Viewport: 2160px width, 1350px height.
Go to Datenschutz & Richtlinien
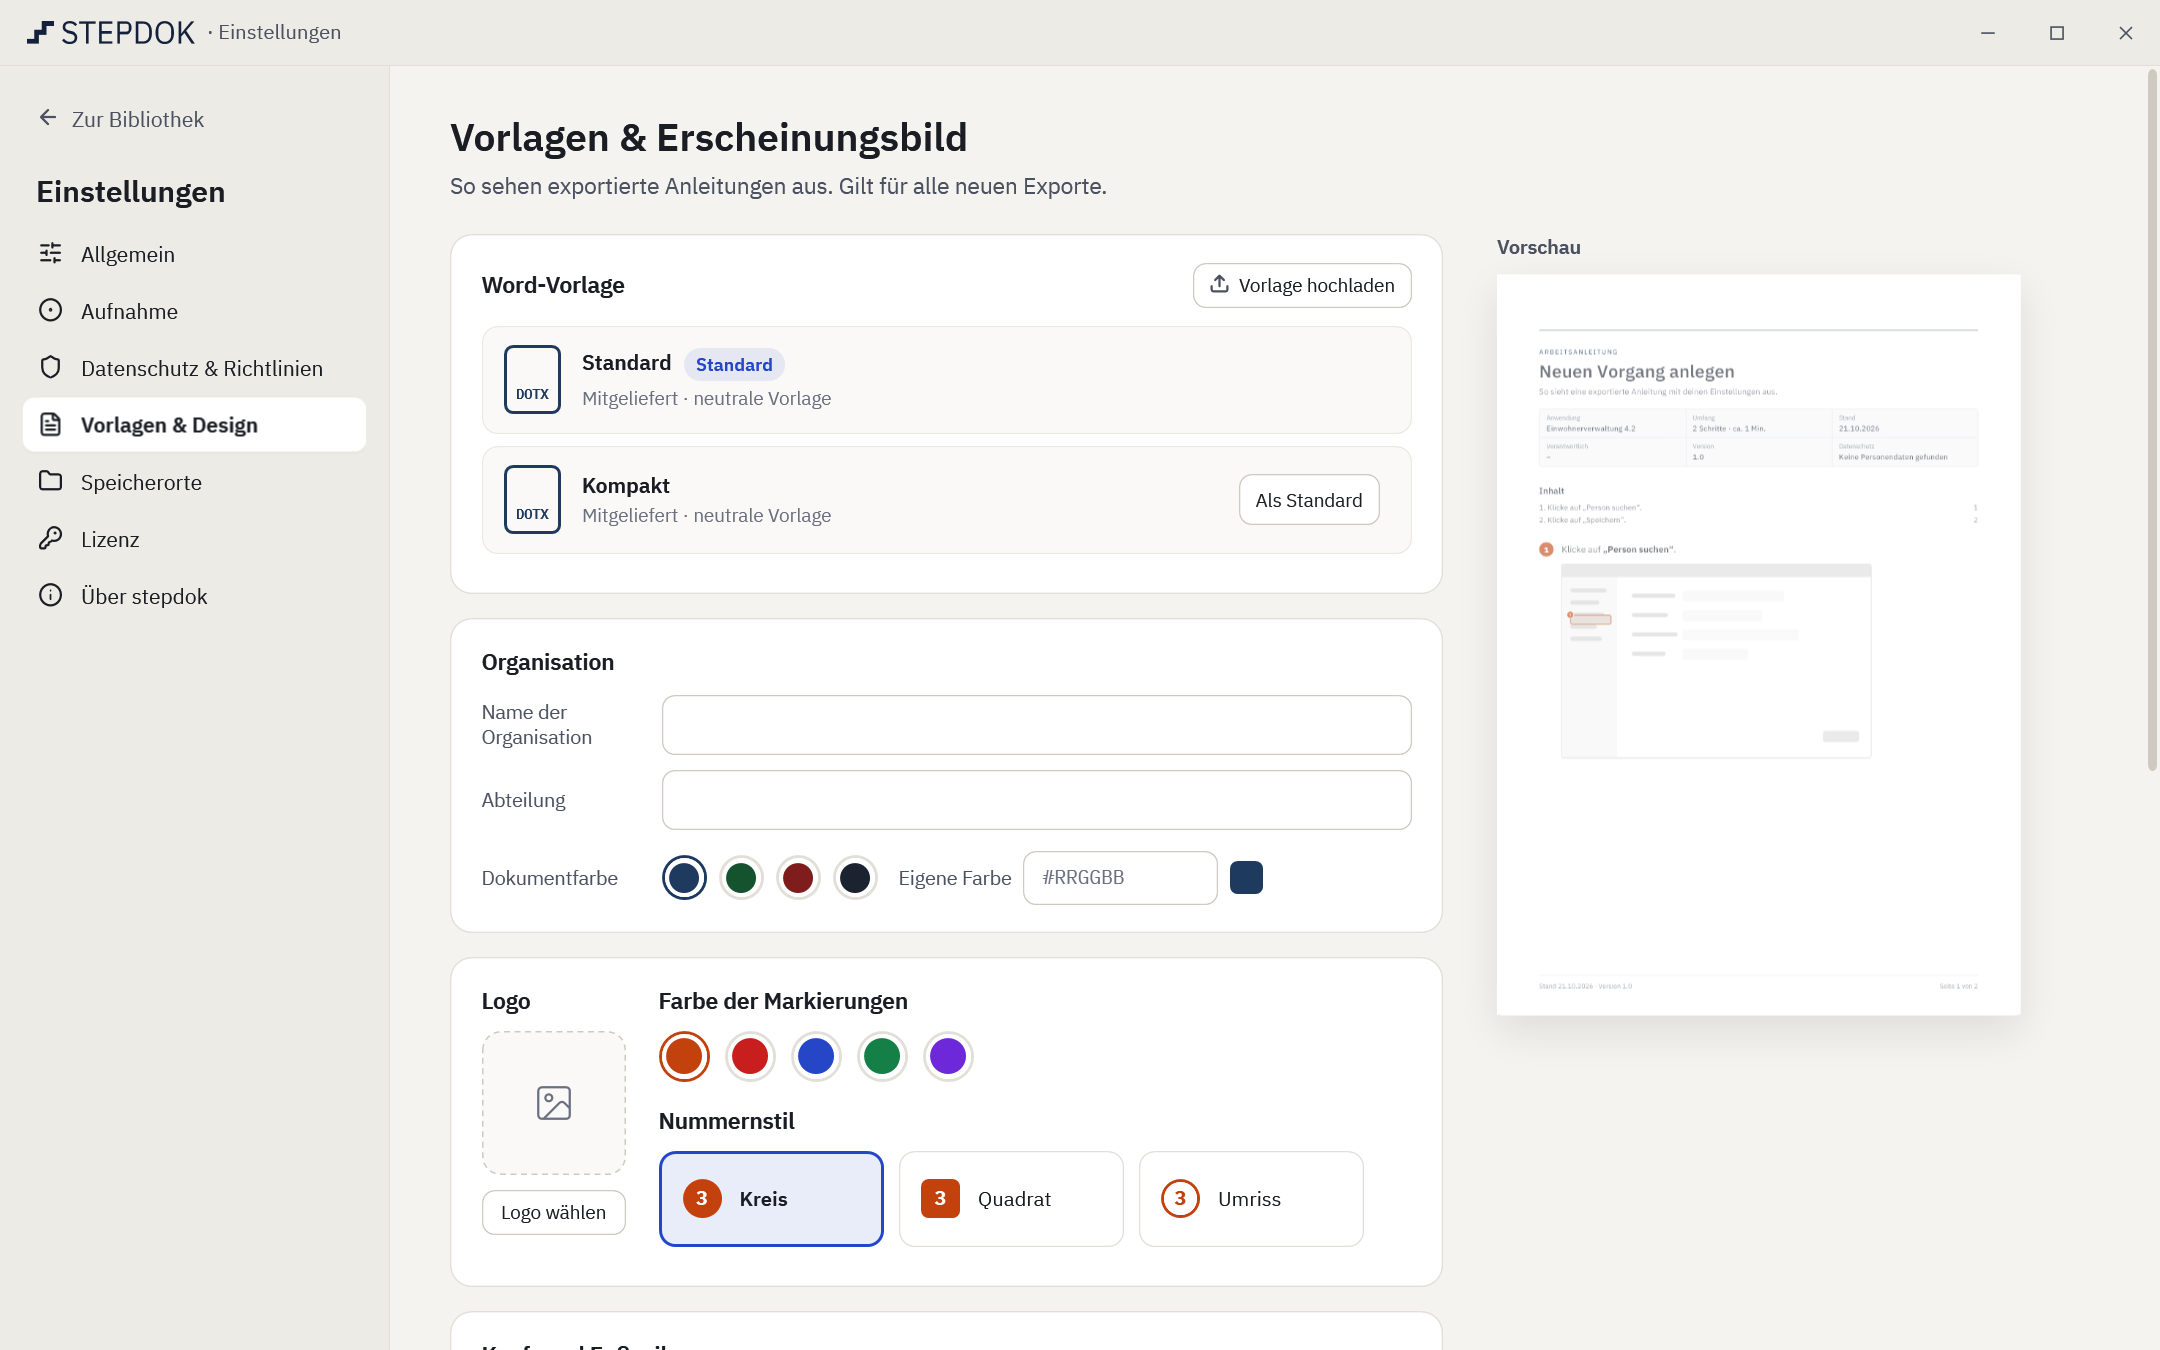[x=194, y=368]
